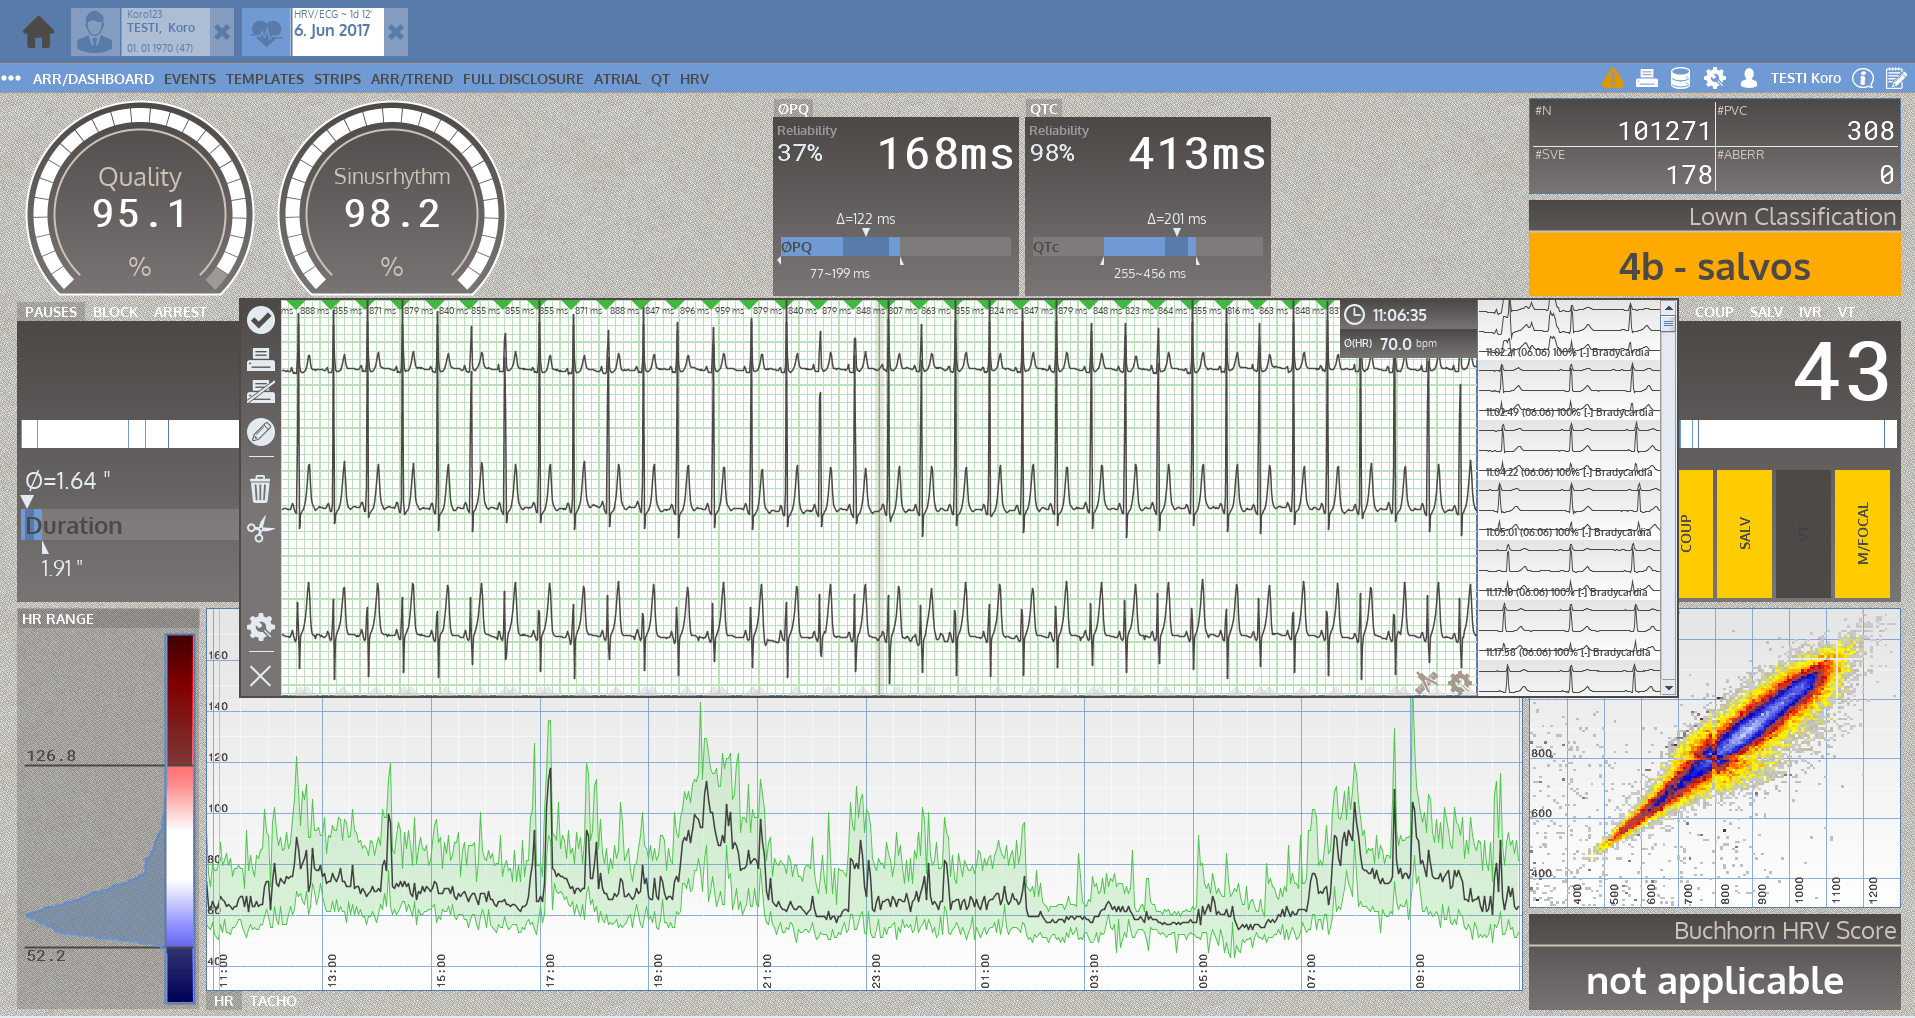Toggle the M/FOCAL filter tile
The image size is (1915, 1018).
point(1862,534)
